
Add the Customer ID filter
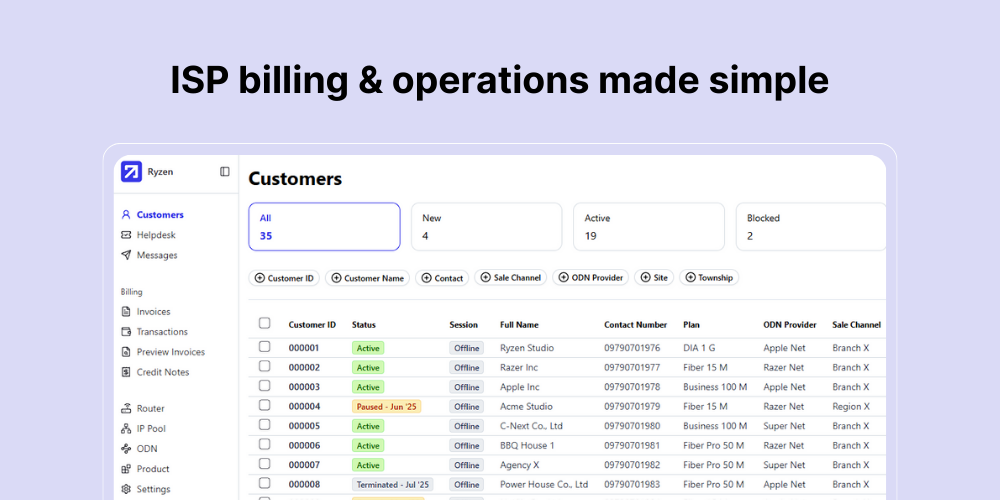(x=284, y=278)
